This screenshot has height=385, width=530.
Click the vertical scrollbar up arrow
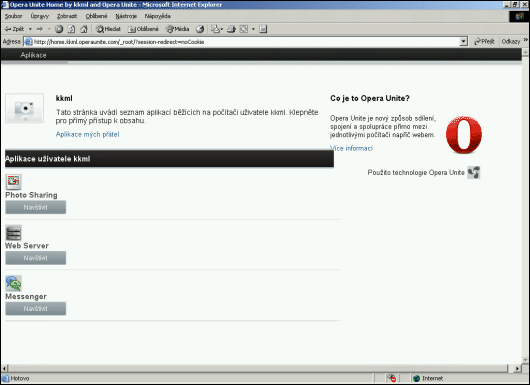[x=526, y=52]
